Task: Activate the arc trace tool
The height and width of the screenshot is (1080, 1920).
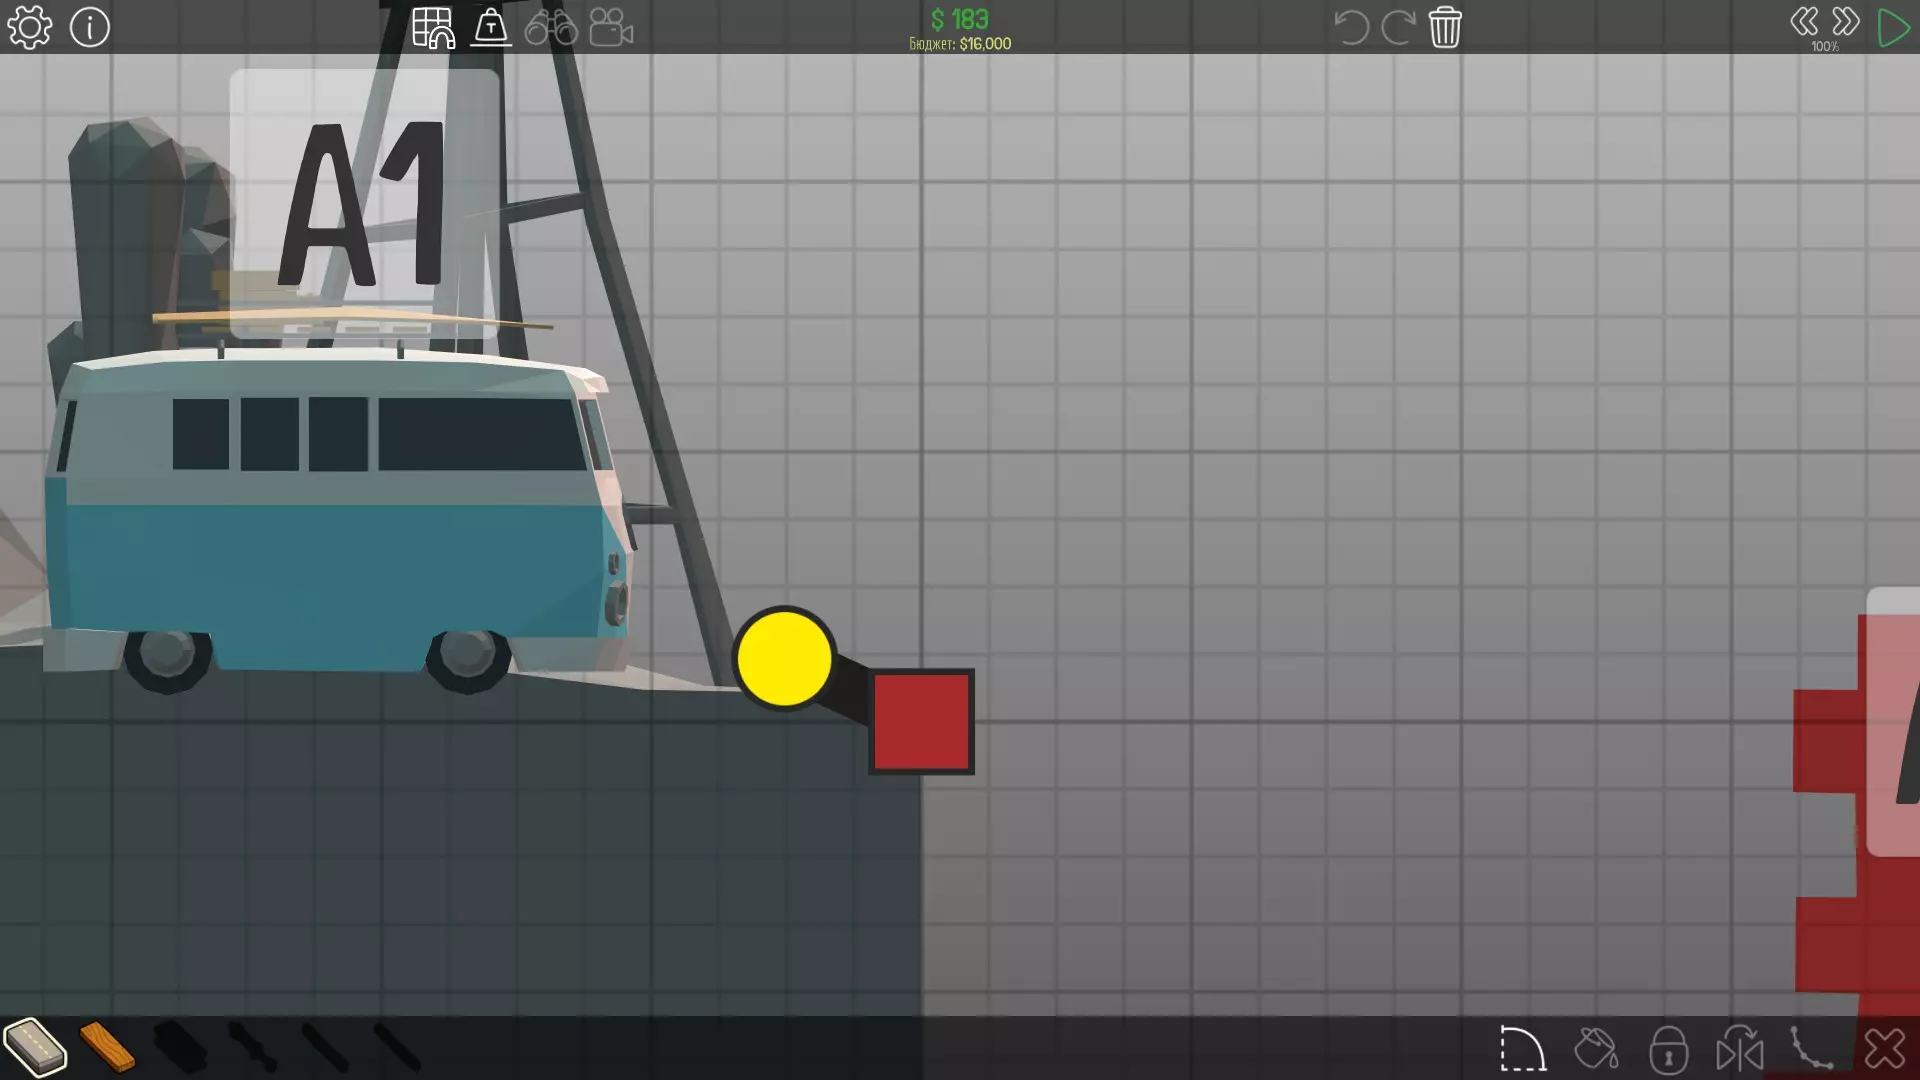Action: pyautogui.click(x=1523, y=1050)
